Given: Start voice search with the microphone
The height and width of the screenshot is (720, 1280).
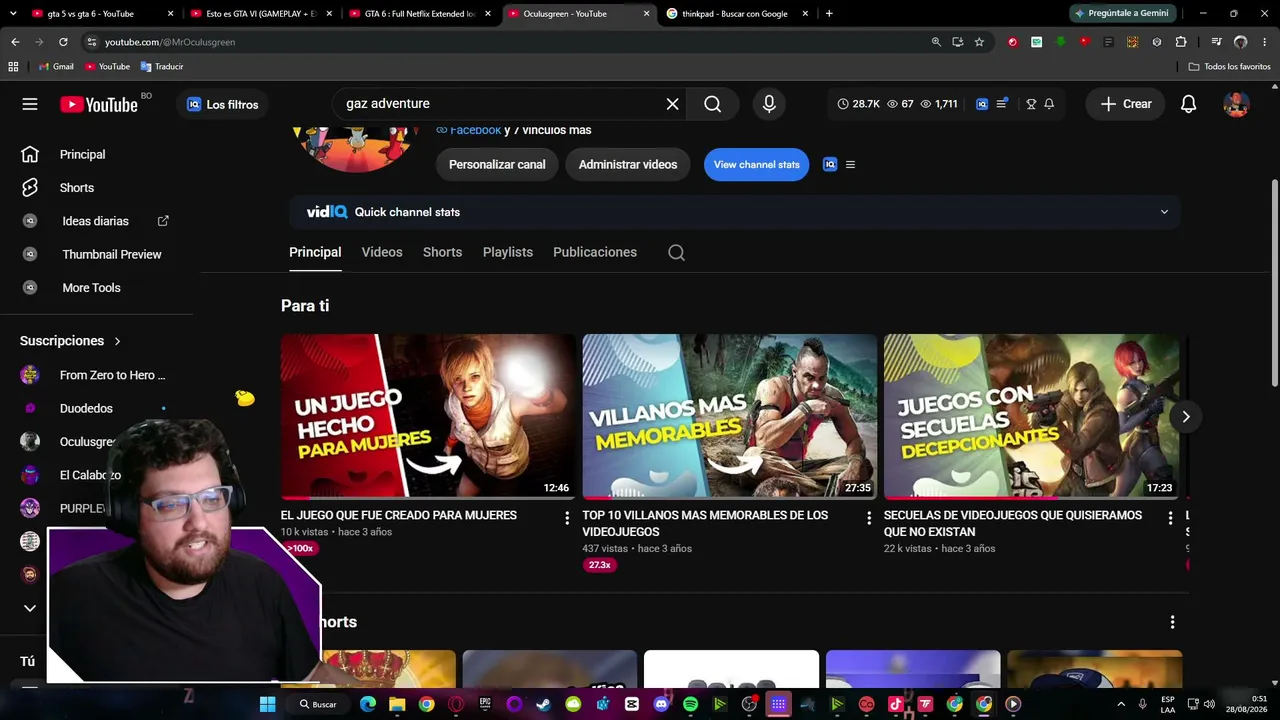Looking at the screenshot, I should point(769,104).
